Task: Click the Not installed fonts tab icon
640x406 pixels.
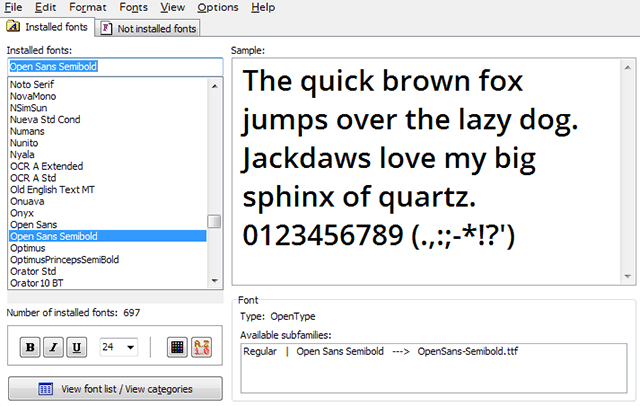Action: click(x=106, y=28)
